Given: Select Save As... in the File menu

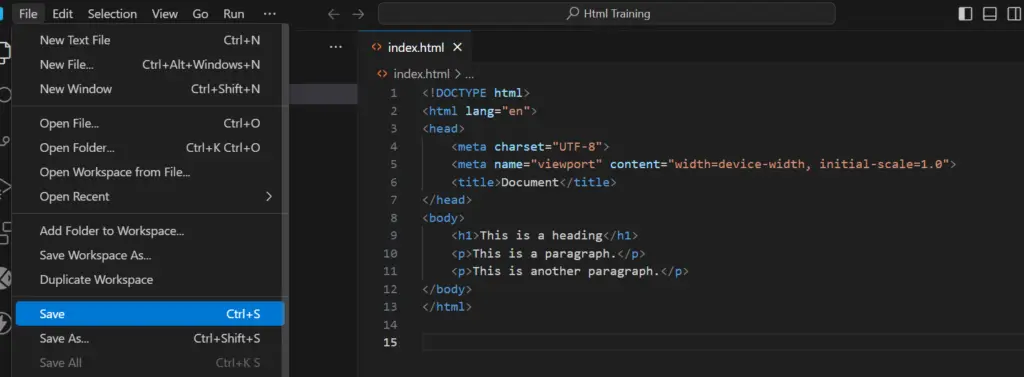Looking at the screenshot, I should point(150,338).
